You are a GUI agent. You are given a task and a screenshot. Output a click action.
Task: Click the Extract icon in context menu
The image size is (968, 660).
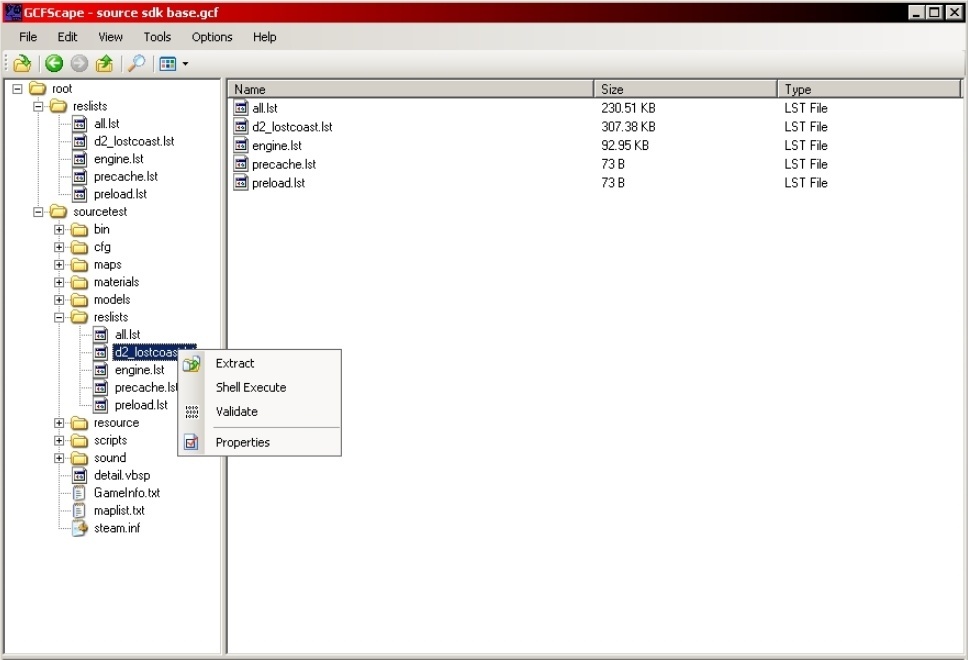(x=191, y=364)
